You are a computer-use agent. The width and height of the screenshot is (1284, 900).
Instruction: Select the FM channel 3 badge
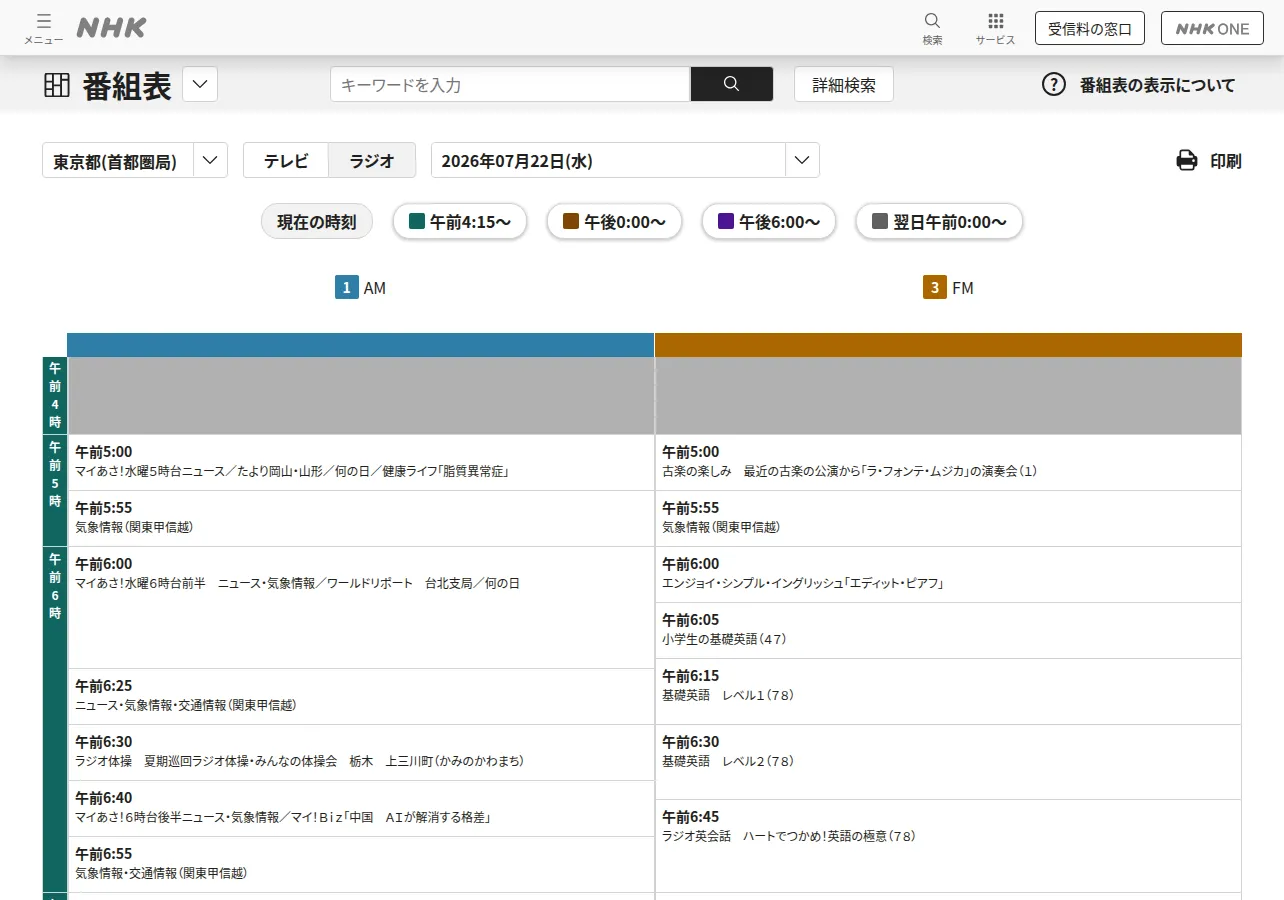[x=934, y=288]
